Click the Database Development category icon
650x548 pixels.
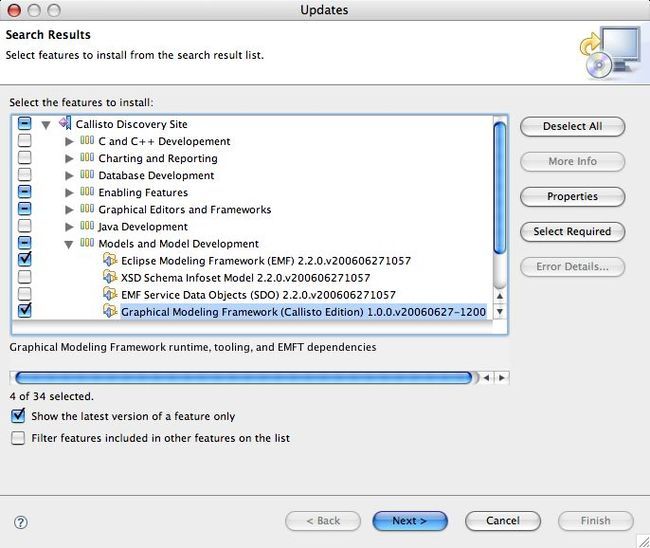[x=87, y=174]
